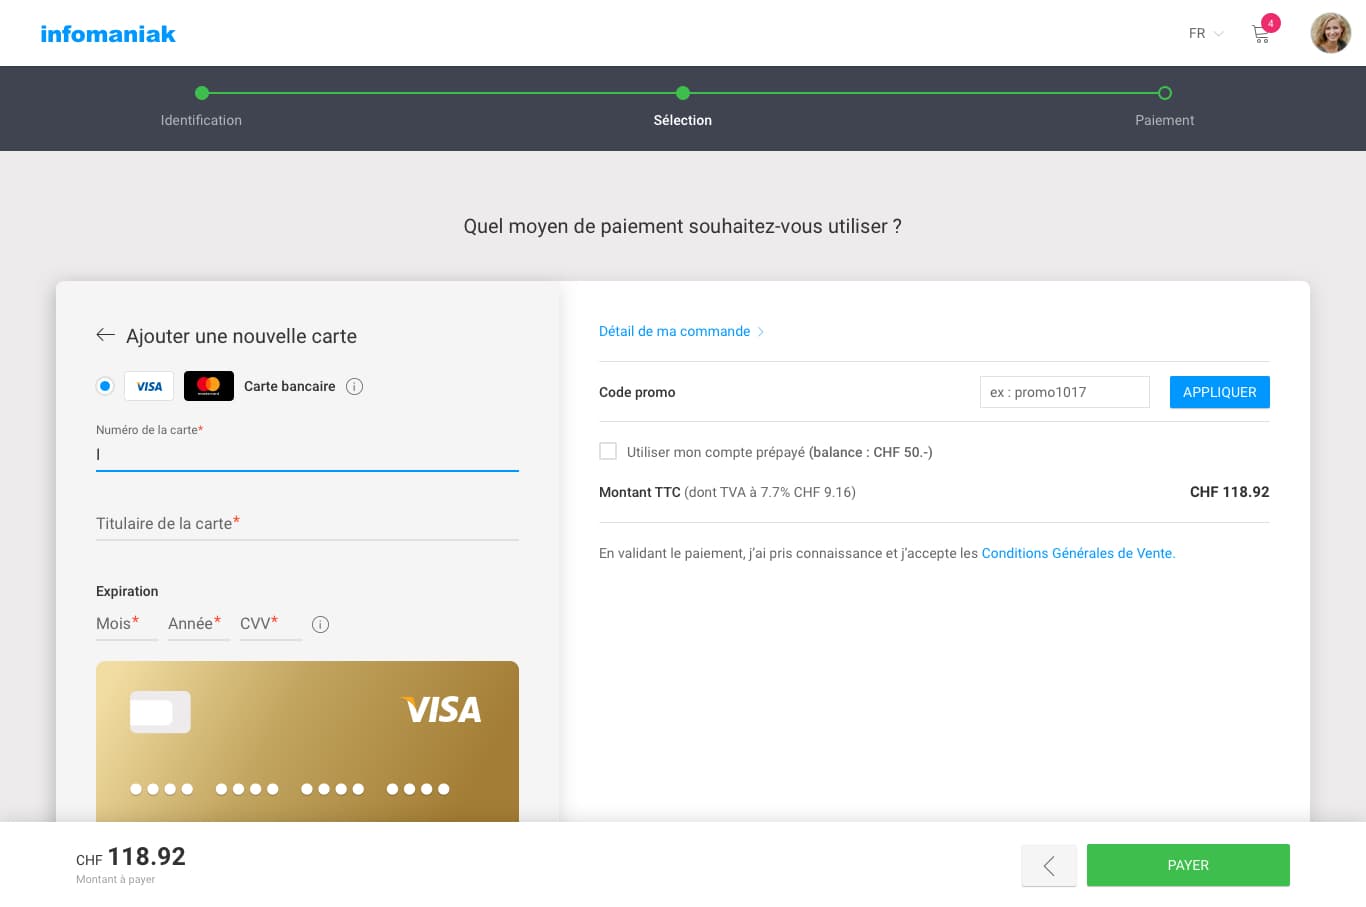Click the APPLIQUER promo button

coord(1219,392)
